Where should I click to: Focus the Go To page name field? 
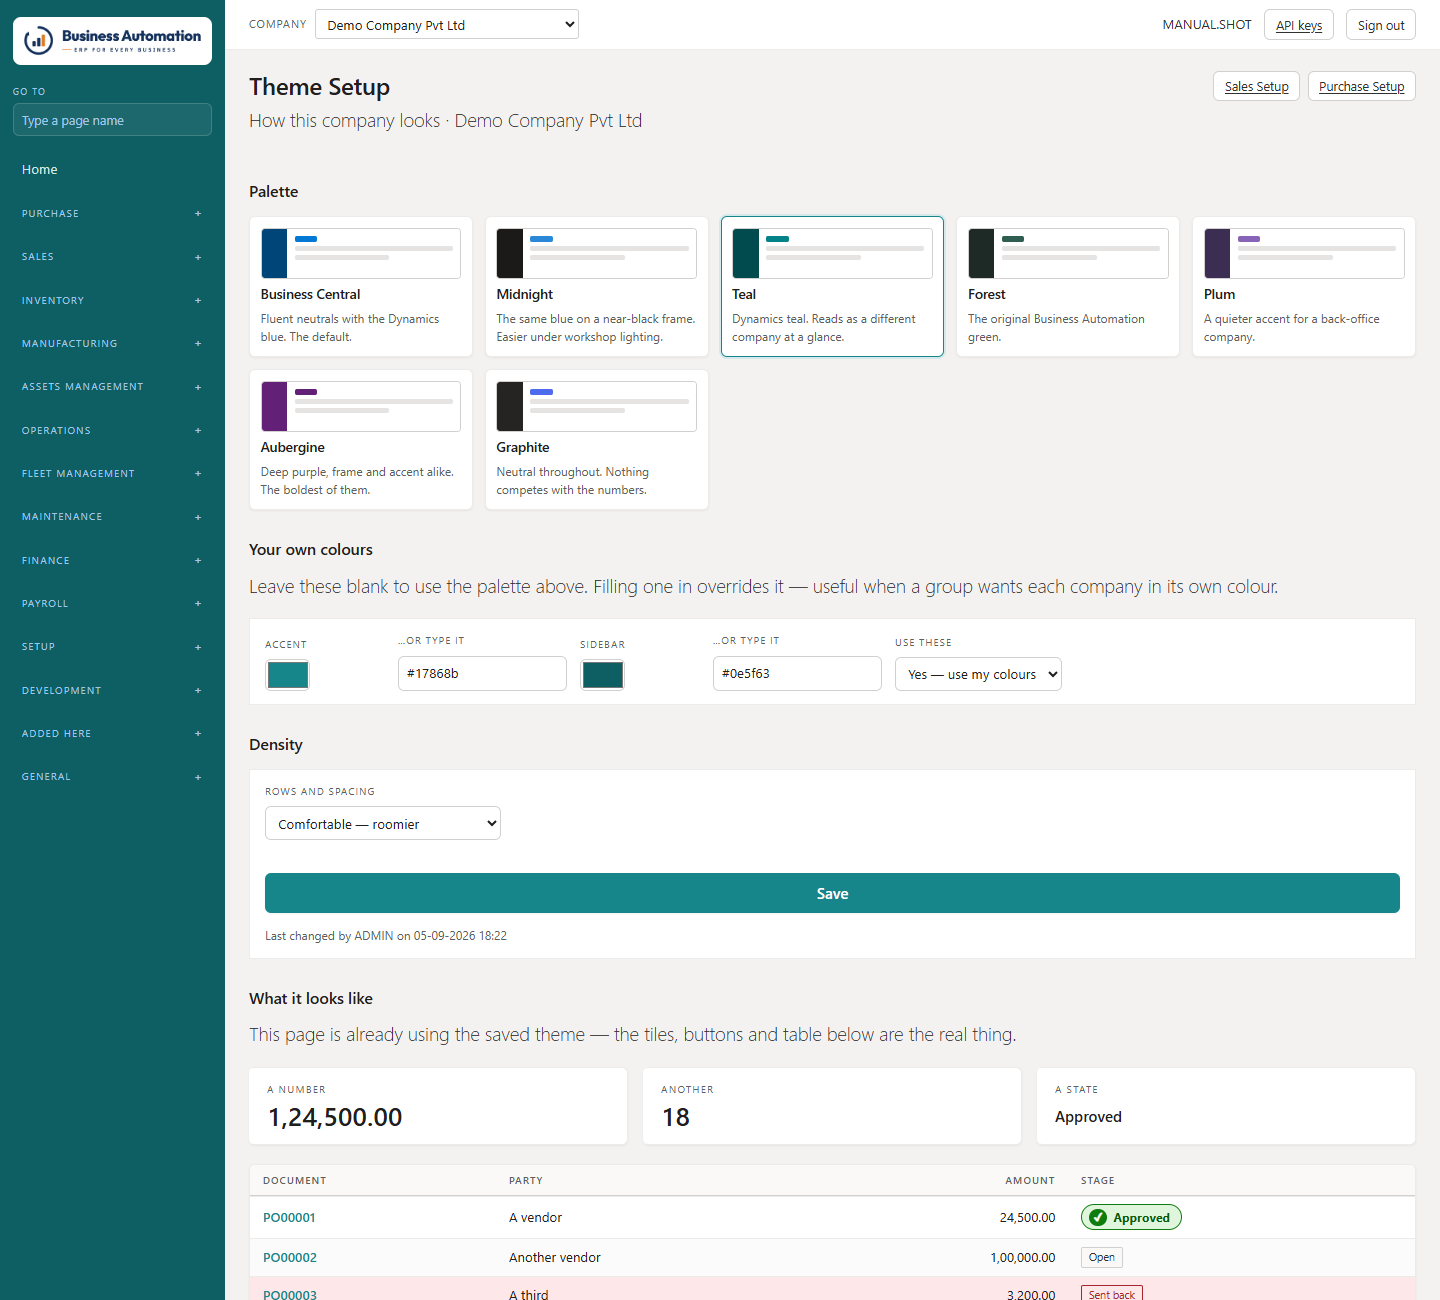point(112,120)
